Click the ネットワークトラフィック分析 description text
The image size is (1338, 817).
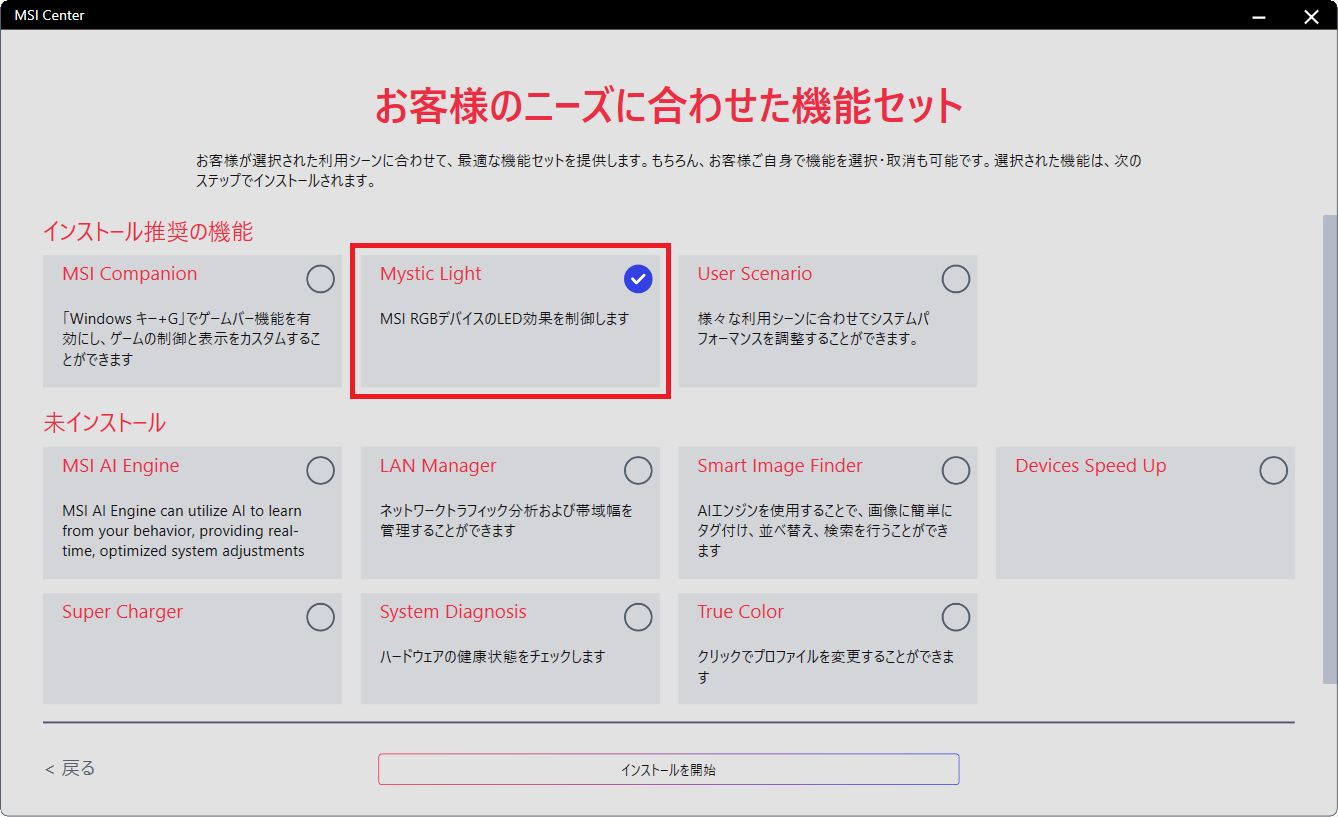[506, 520]
